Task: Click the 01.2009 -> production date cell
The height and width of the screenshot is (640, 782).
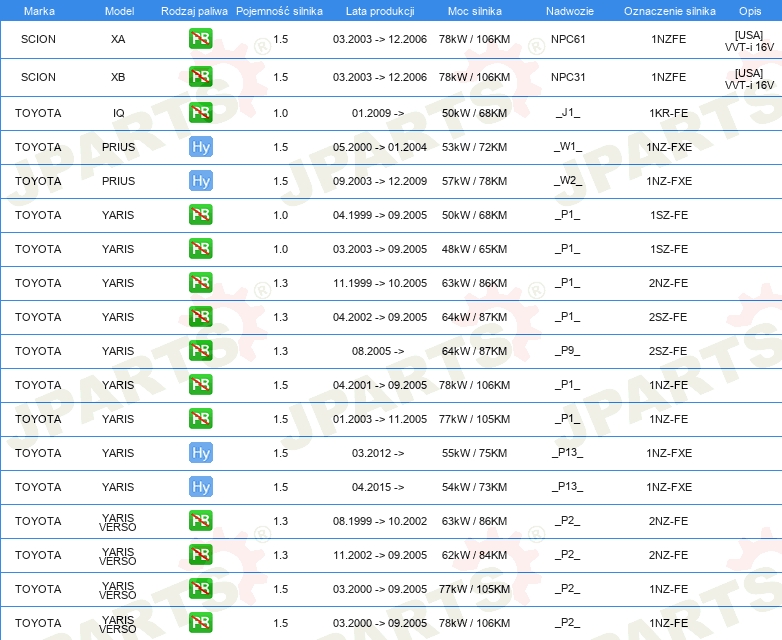Action: click(378, 113)
